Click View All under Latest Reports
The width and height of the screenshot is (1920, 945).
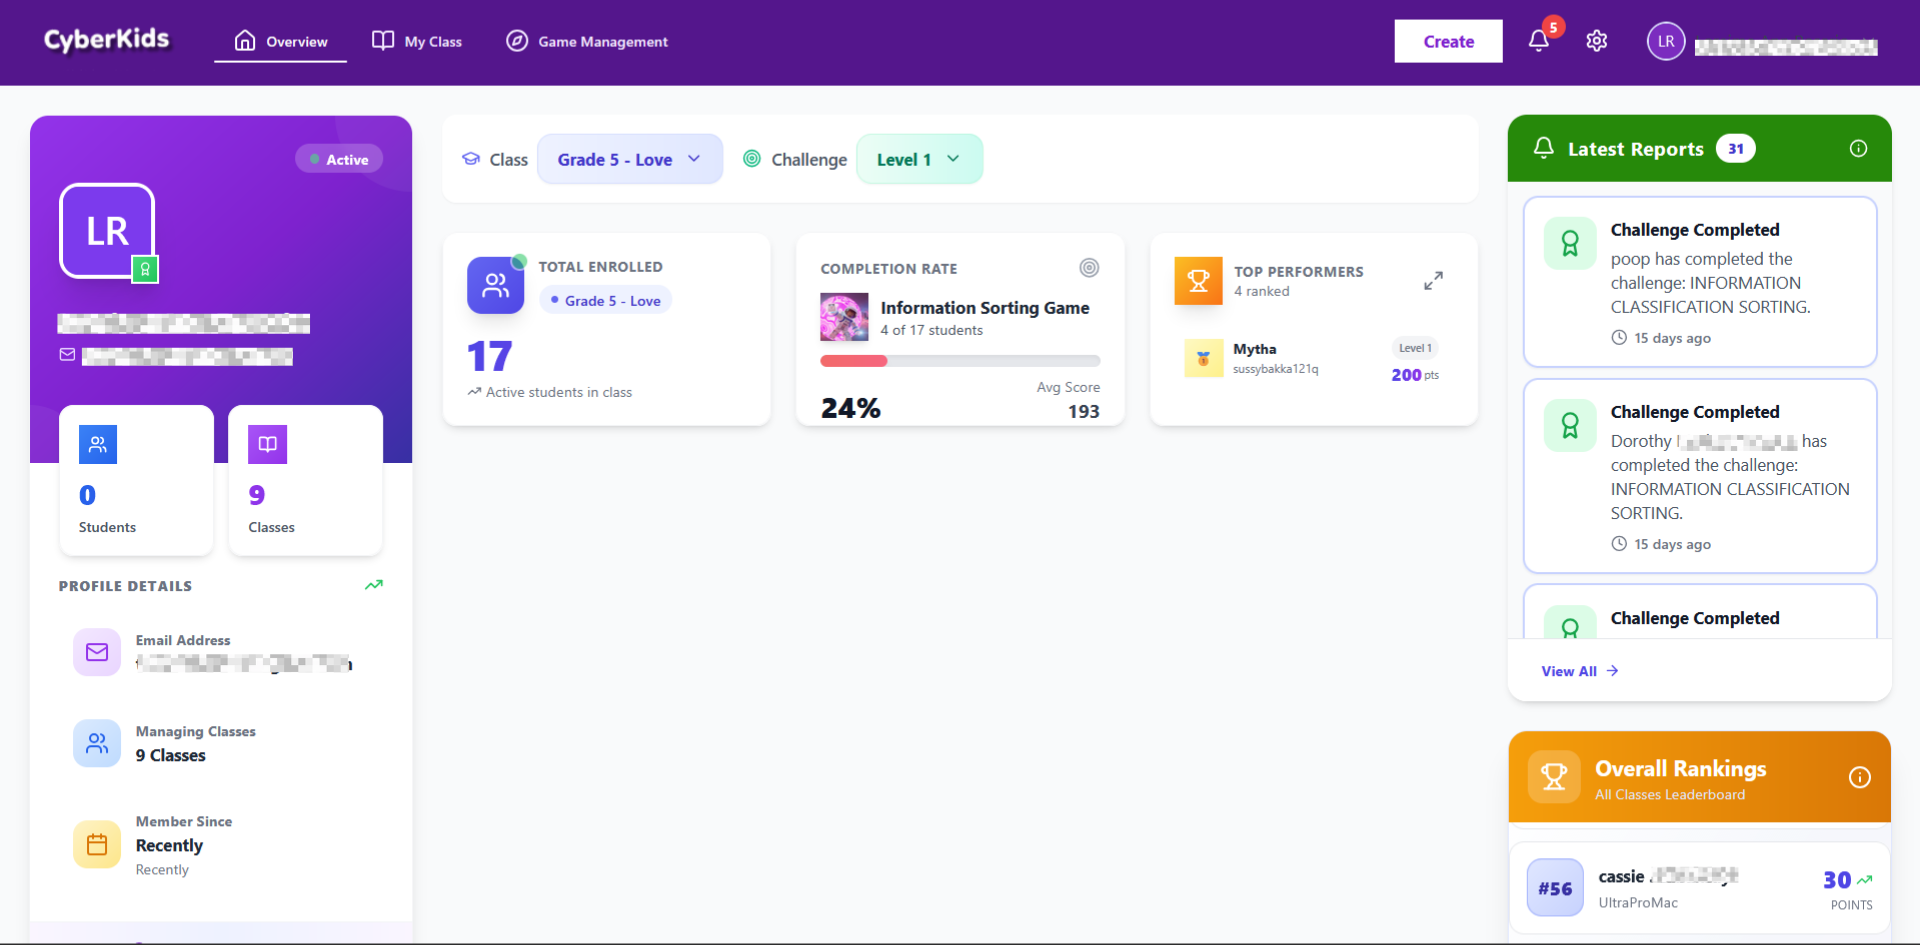click(1578, 671)
